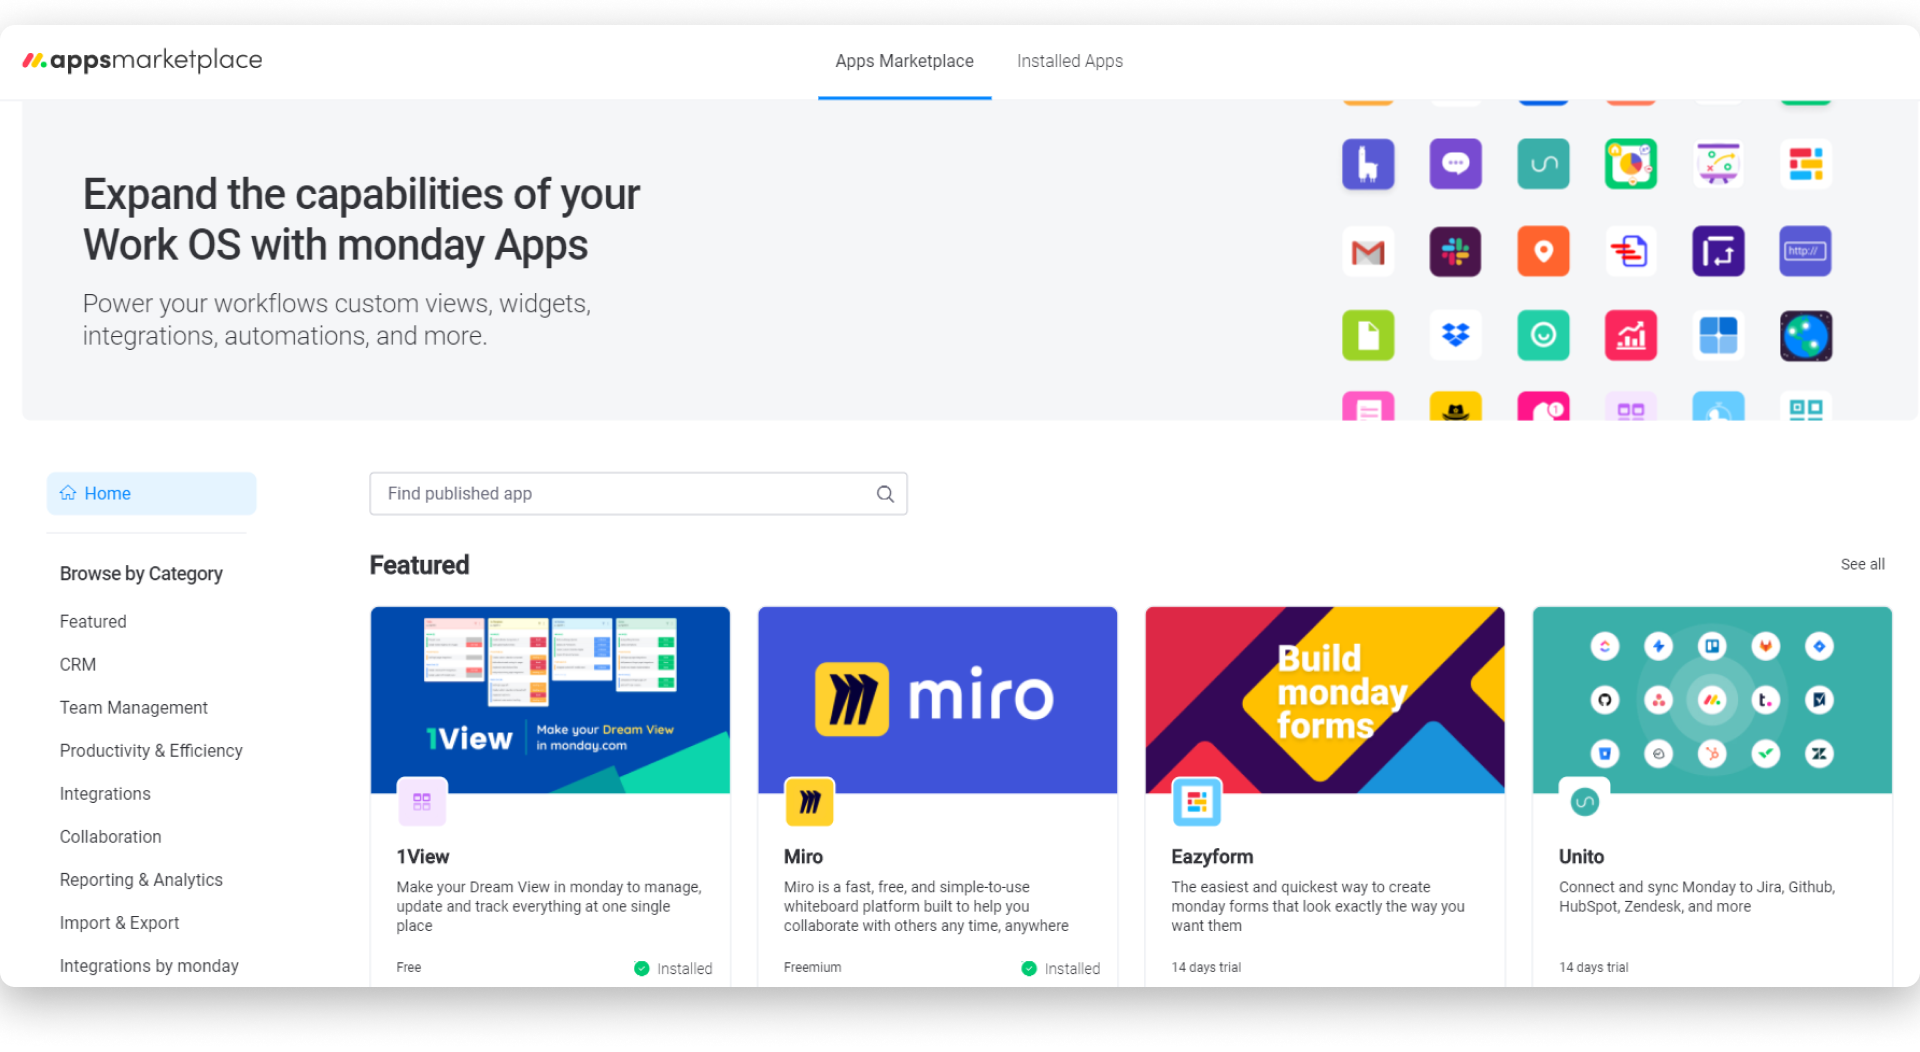Click the Dropbox icon in the banner grid
The width and height of the screenshot is (1920, 1052).
(1455, 335)
